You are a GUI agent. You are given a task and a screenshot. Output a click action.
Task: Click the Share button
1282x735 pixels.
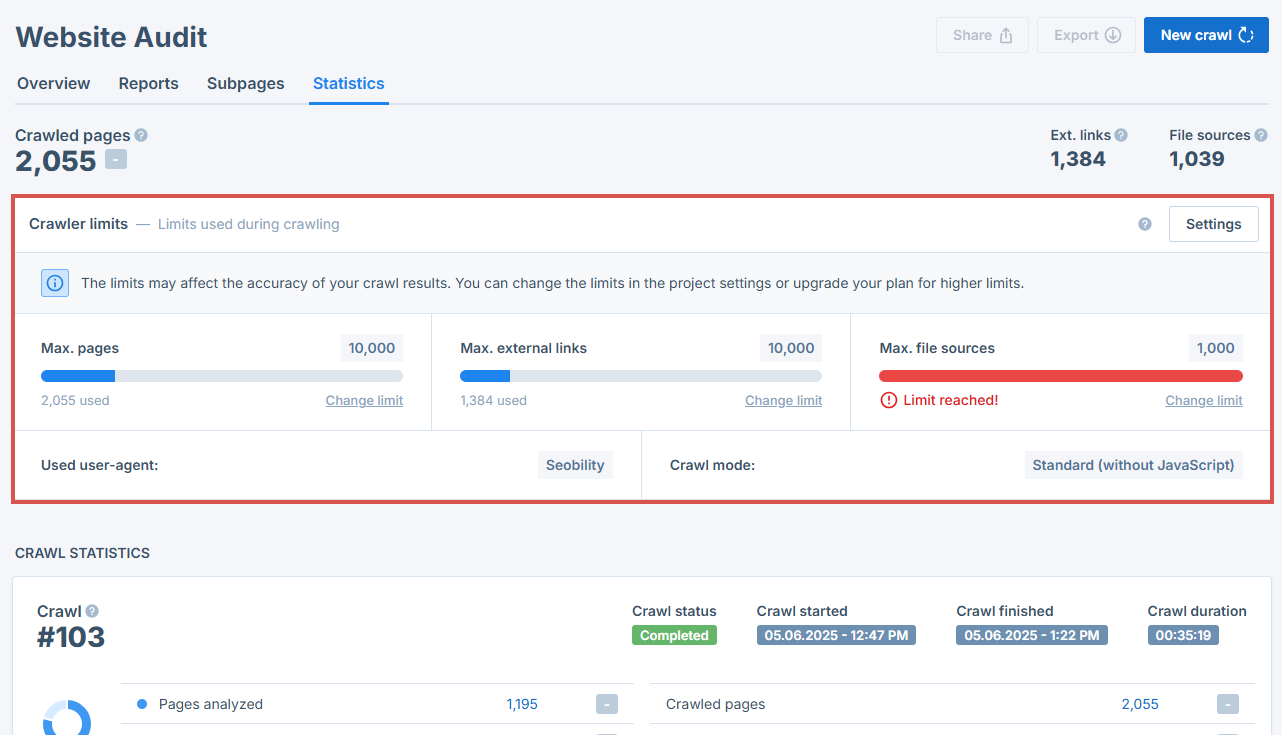coord(982,35)
